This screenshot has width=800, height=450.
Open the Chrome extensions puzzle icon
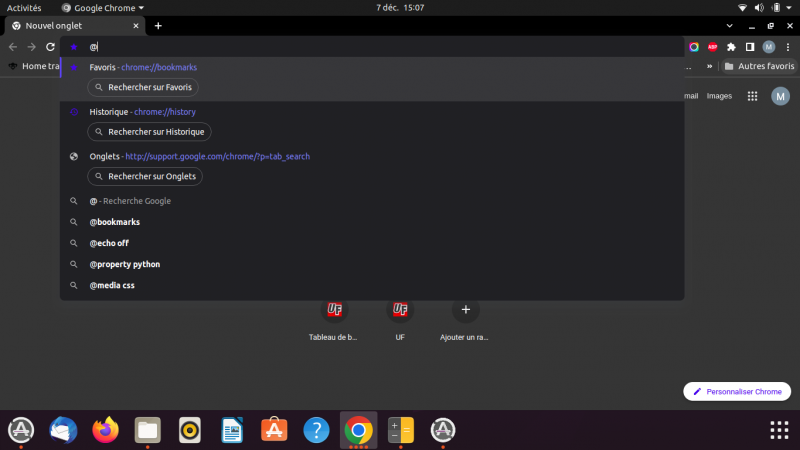point(731,47)
